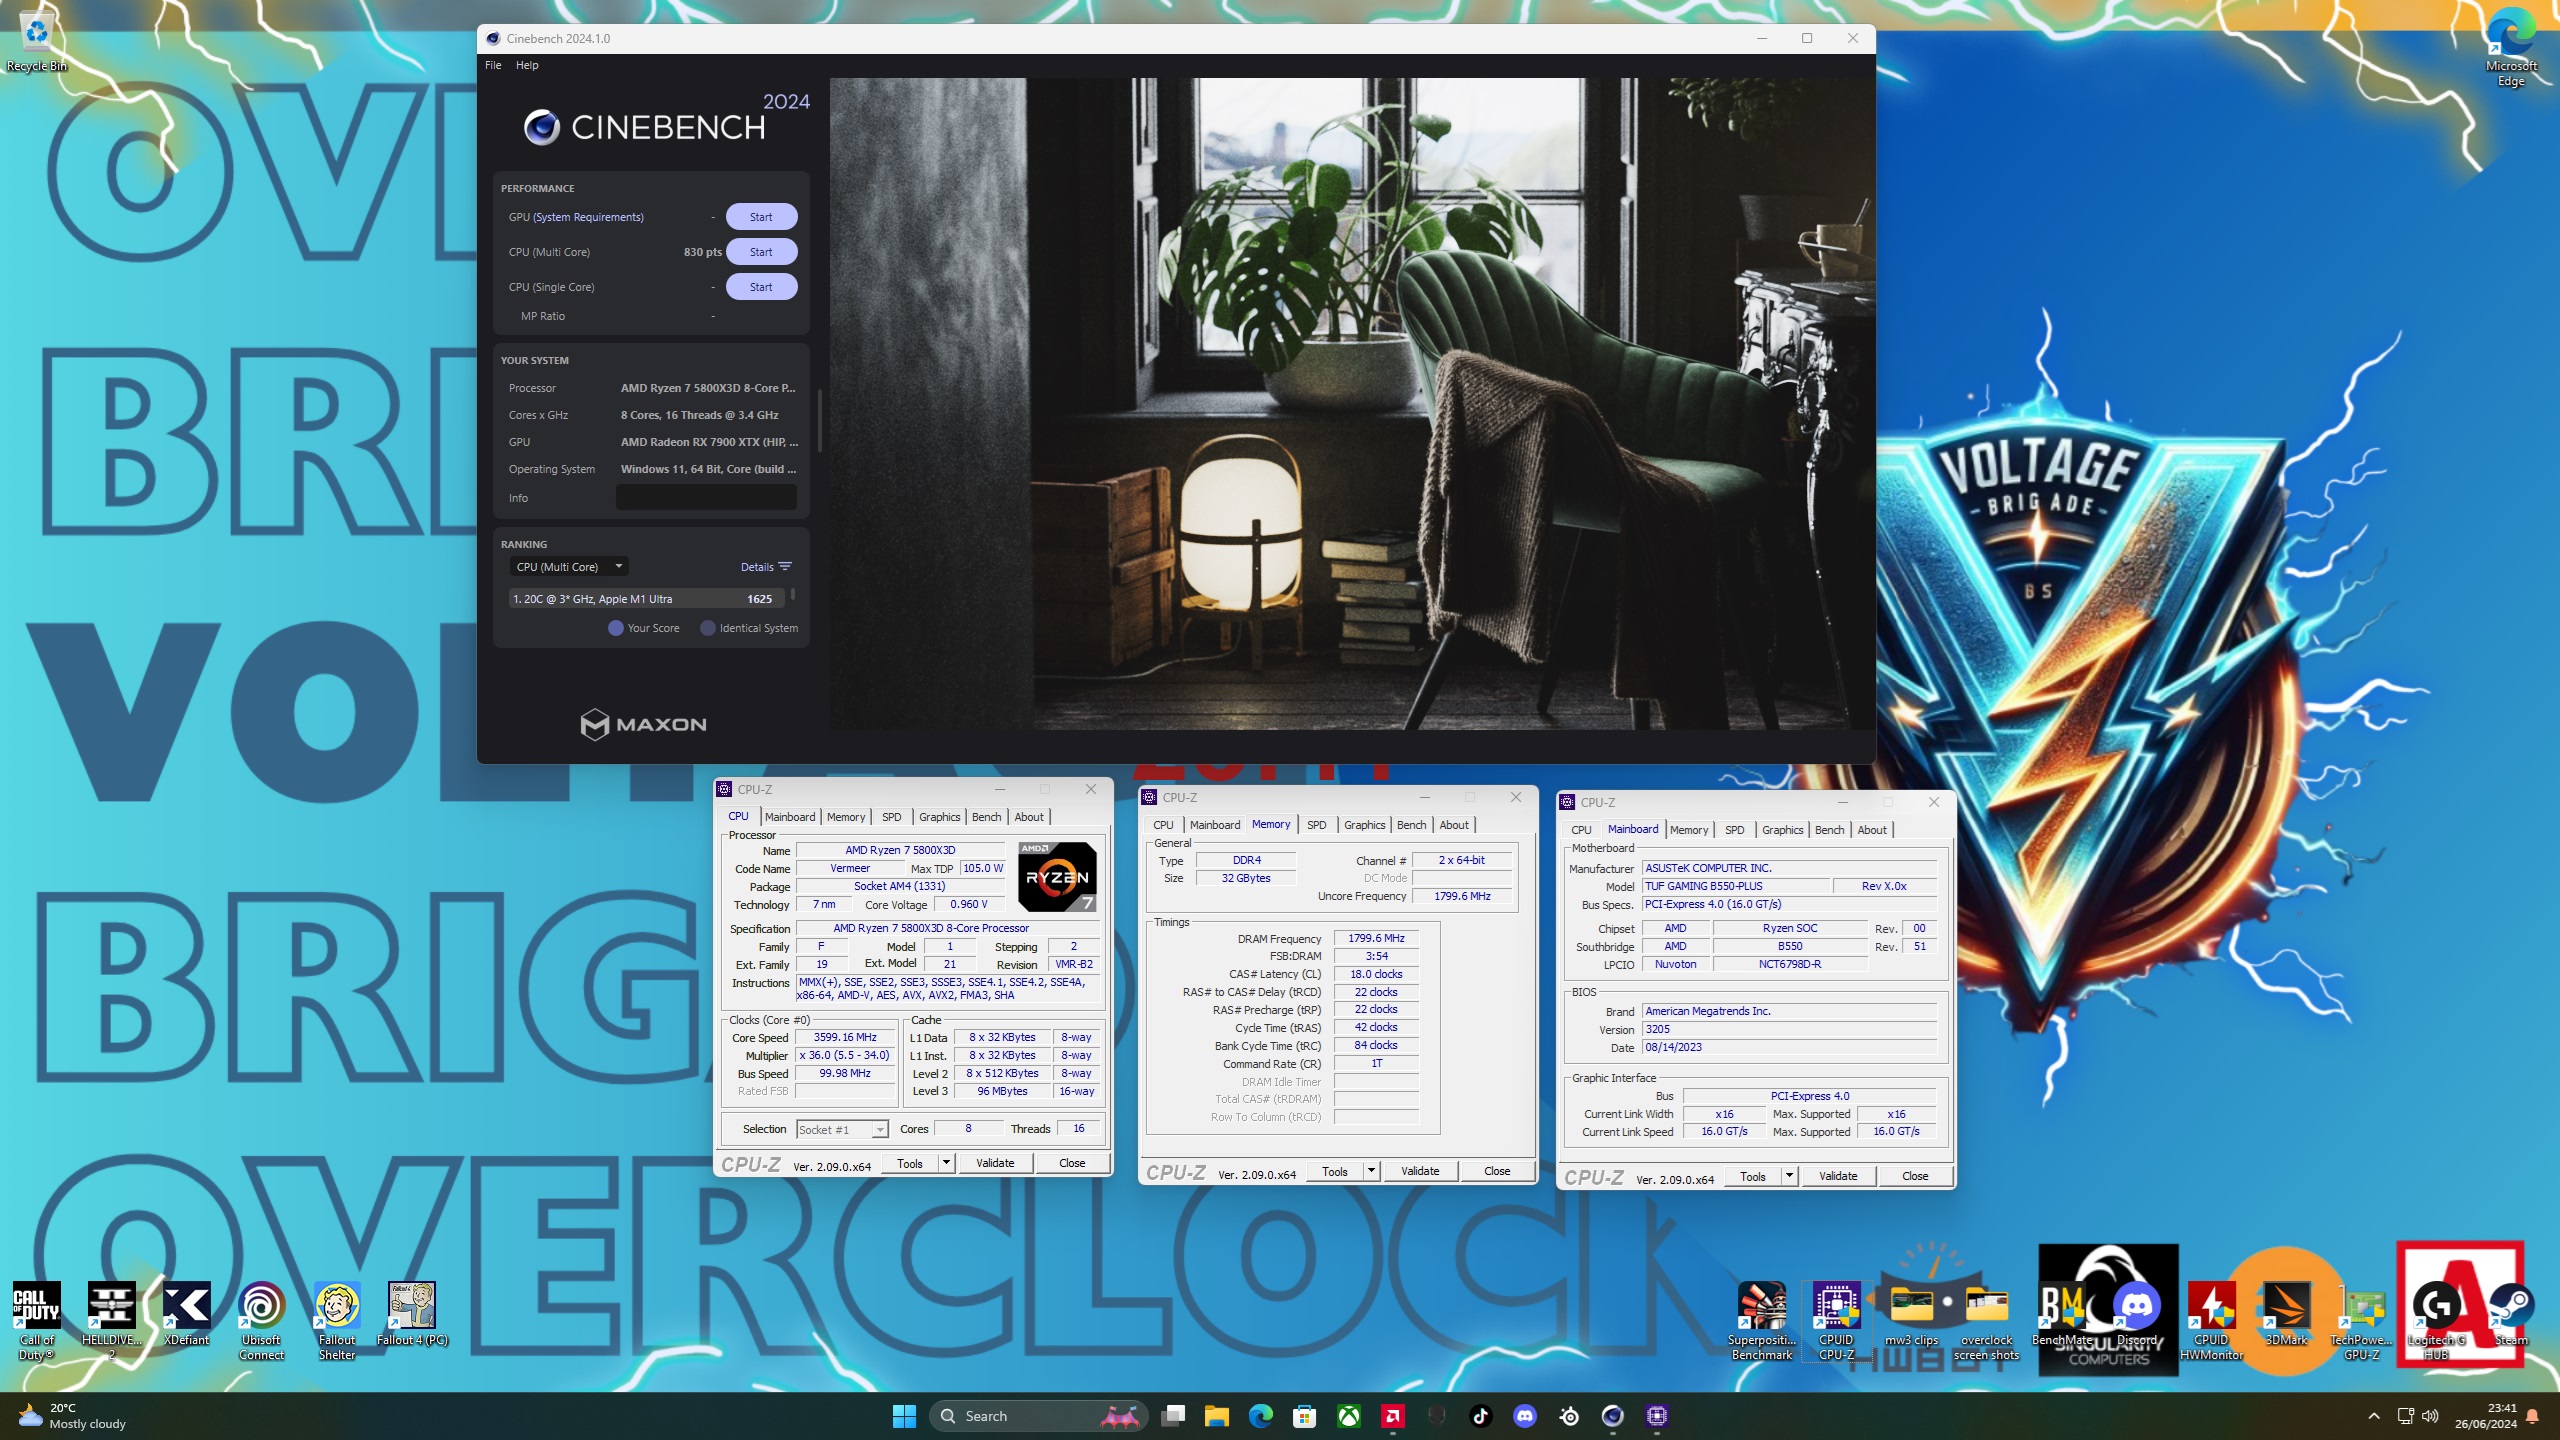Open SPD tab in Memory CPU-Z window
The width and height of the screenshot is (2560, 1440).
pyautogui.click(x=1316, y=825)
